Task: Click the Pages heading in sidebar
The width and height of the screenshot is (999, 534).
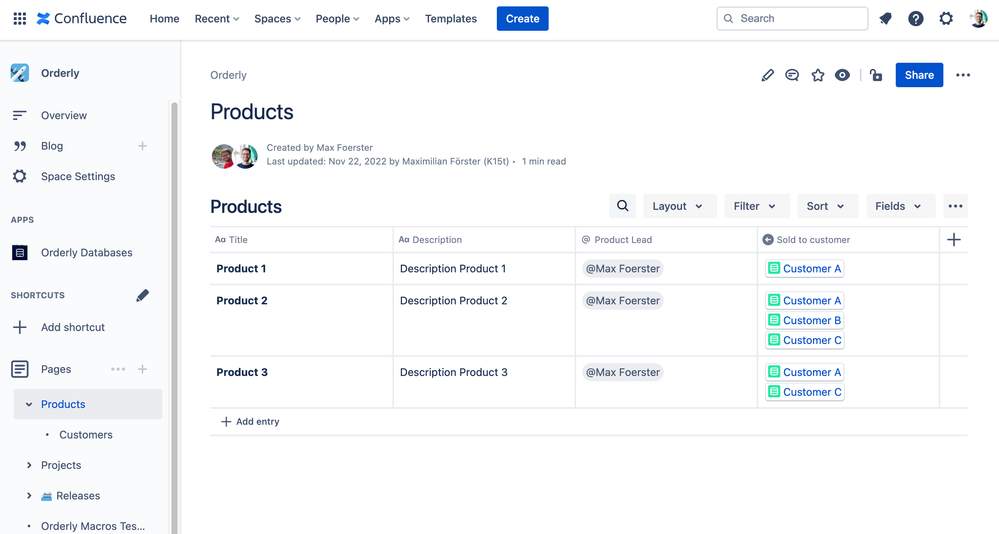Action: (56, 369)
